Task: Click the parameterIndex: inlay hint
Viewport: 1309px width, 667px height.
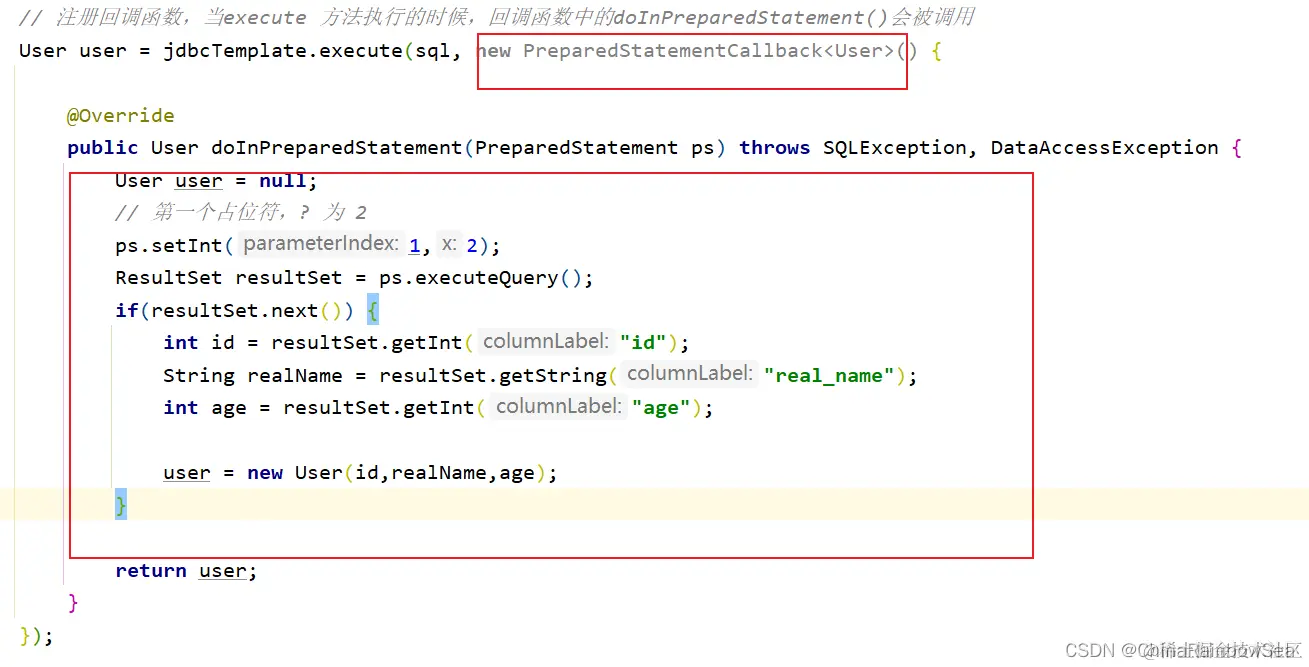Action: pyautogui.click(x=320, y=244)
